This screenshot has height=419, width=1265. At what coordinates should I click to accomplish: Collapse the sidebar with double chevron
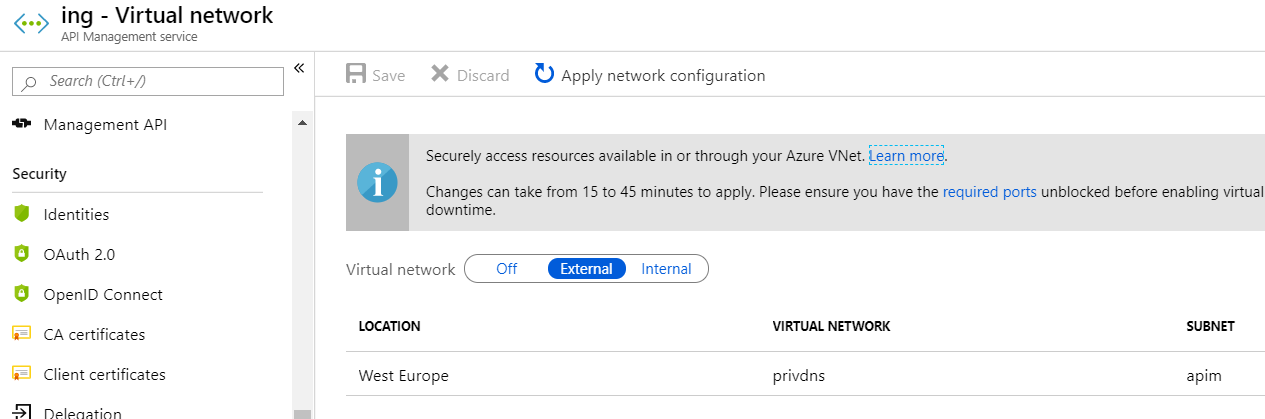click(x=298, y=68)
